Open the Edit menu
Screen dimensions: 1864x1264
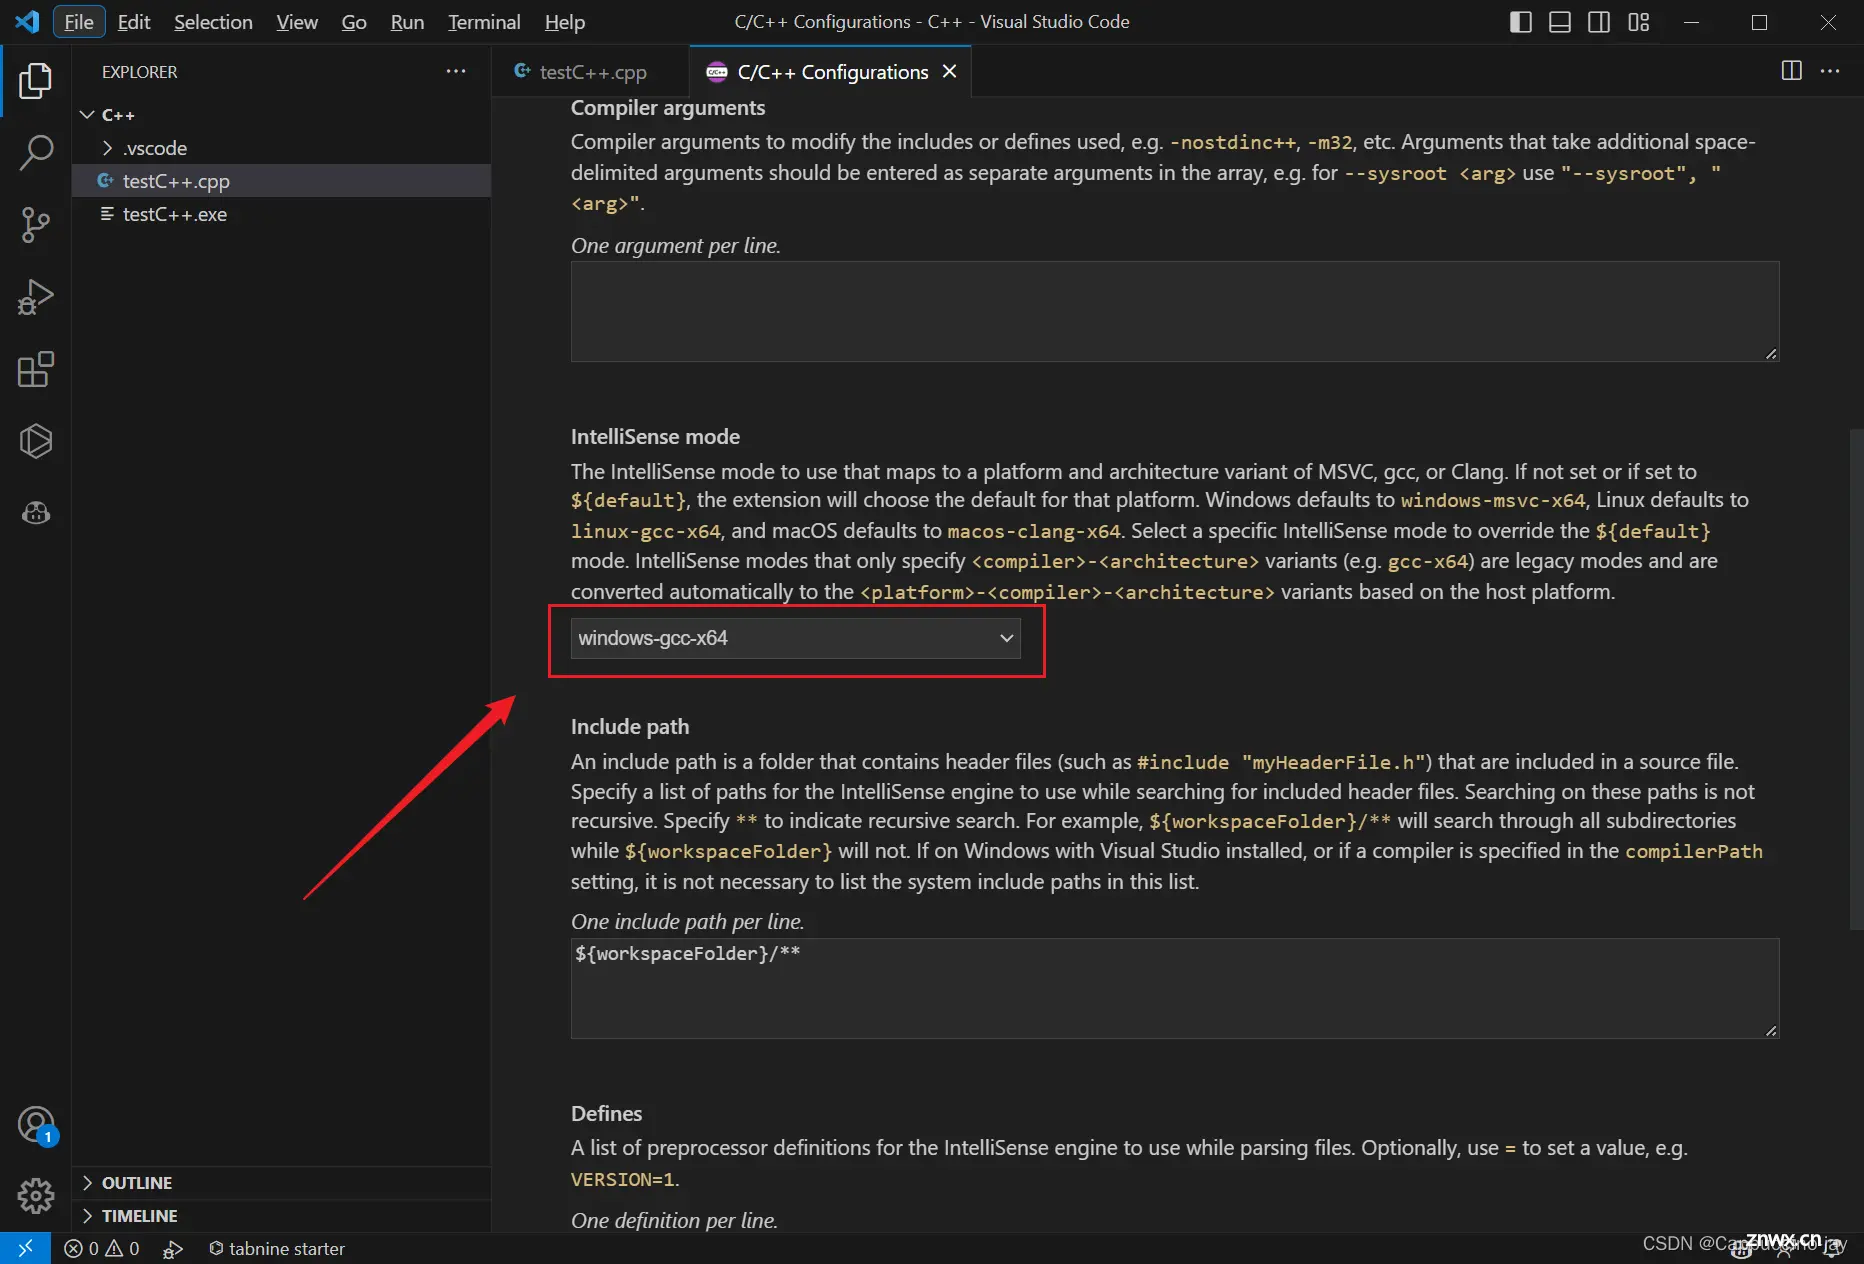click(134, 22)
